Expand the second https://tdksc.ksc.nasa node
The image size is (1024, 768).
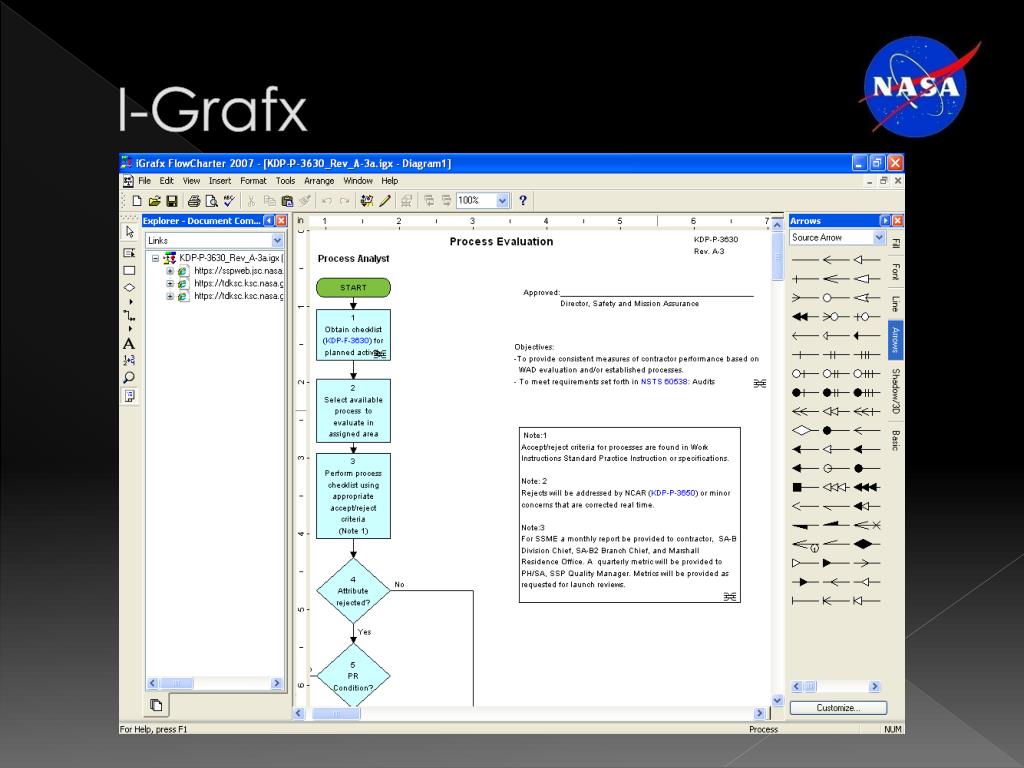pos(169,296)
